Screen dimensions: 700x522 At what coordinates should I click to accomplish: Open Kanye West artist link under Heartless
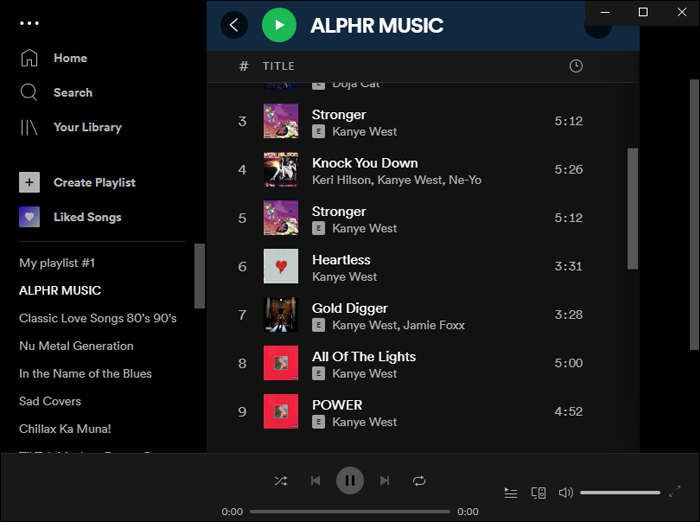pos(344,277)
